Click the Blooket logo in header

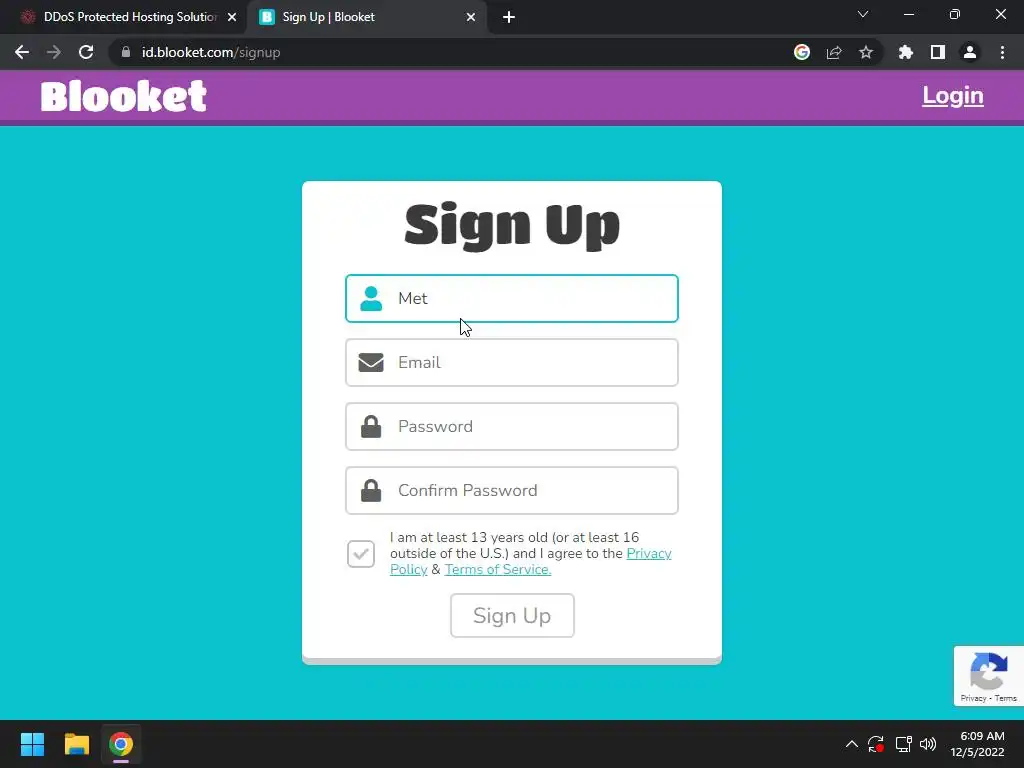pyautogui.click(x=123, y=96)
